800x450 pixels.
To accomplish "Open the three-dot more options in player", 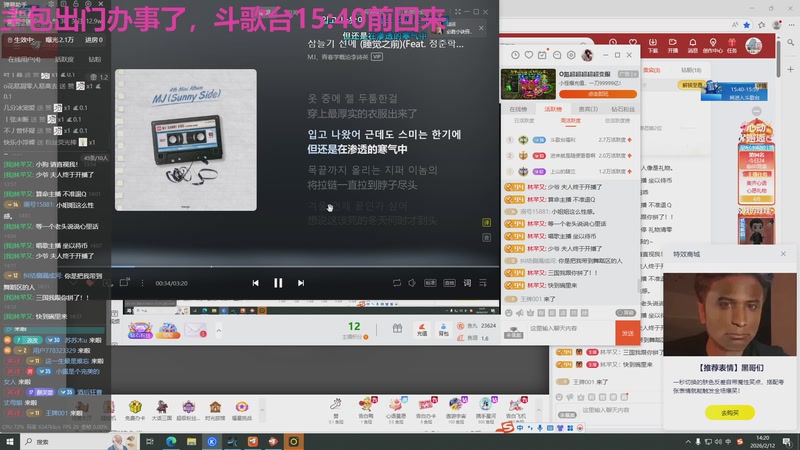I will pyautogui.click(x=142, y=283).
